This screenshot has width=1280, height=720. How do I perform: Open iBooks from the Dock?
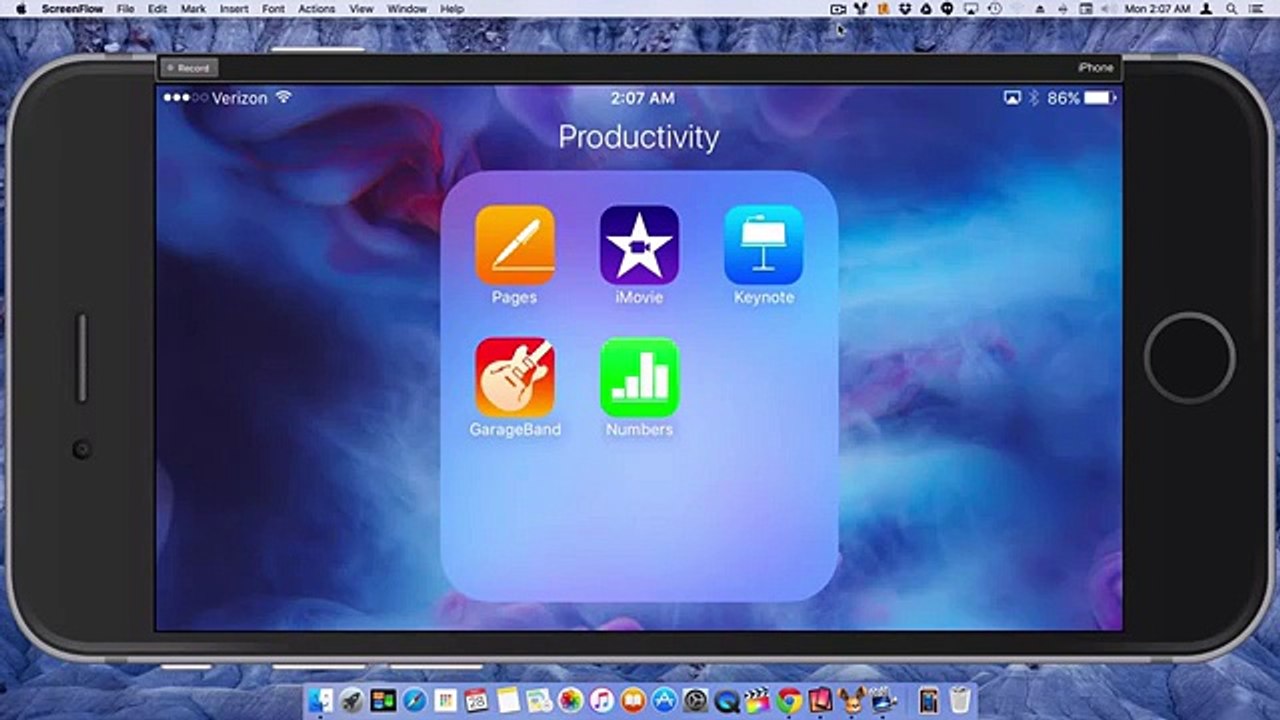coord(632,700)
